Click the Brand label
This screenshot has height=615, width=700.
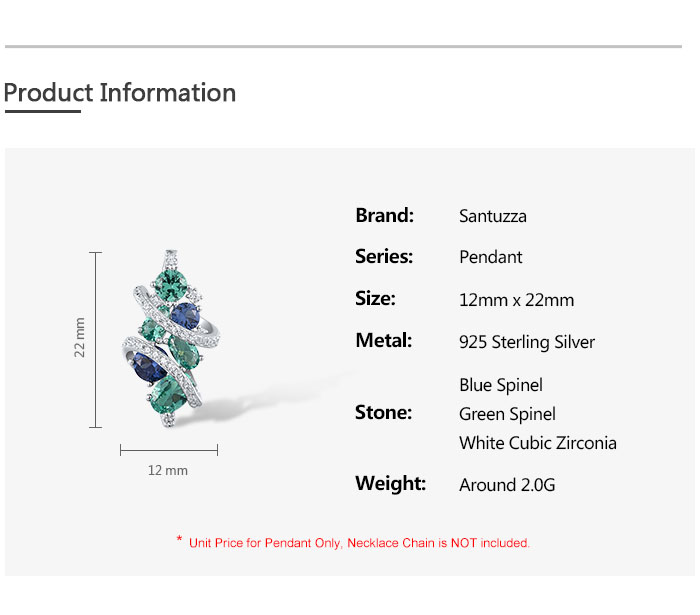pyautogui.click(x=384, y=215)
